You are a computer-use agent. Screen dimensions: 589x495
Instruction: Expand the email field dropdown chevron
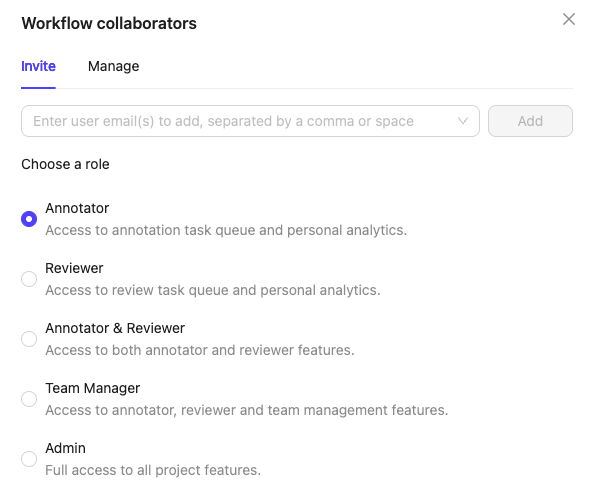pos(463,121)
